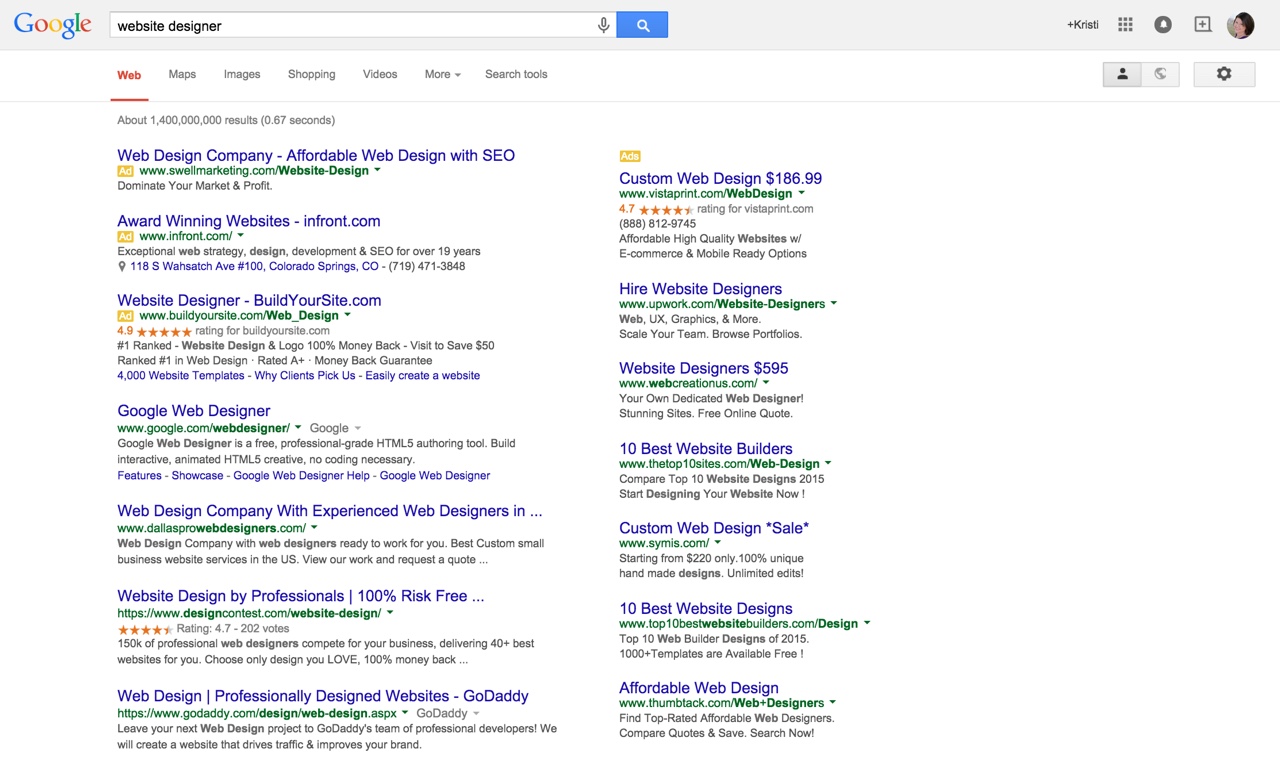The height and width of the screenshot is (760, 1280).
Task: Click the Google logo
Action: coord(53,25)
